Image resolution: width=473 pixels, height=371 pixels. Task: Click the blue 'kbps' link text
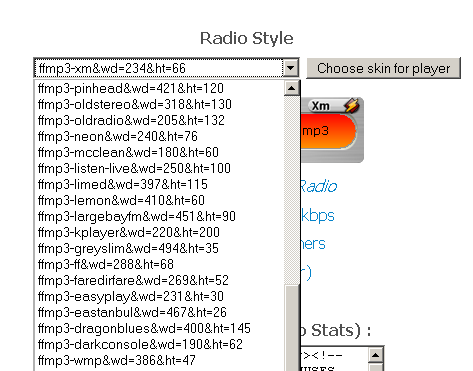pyautogui.click(x=318, y=216)
